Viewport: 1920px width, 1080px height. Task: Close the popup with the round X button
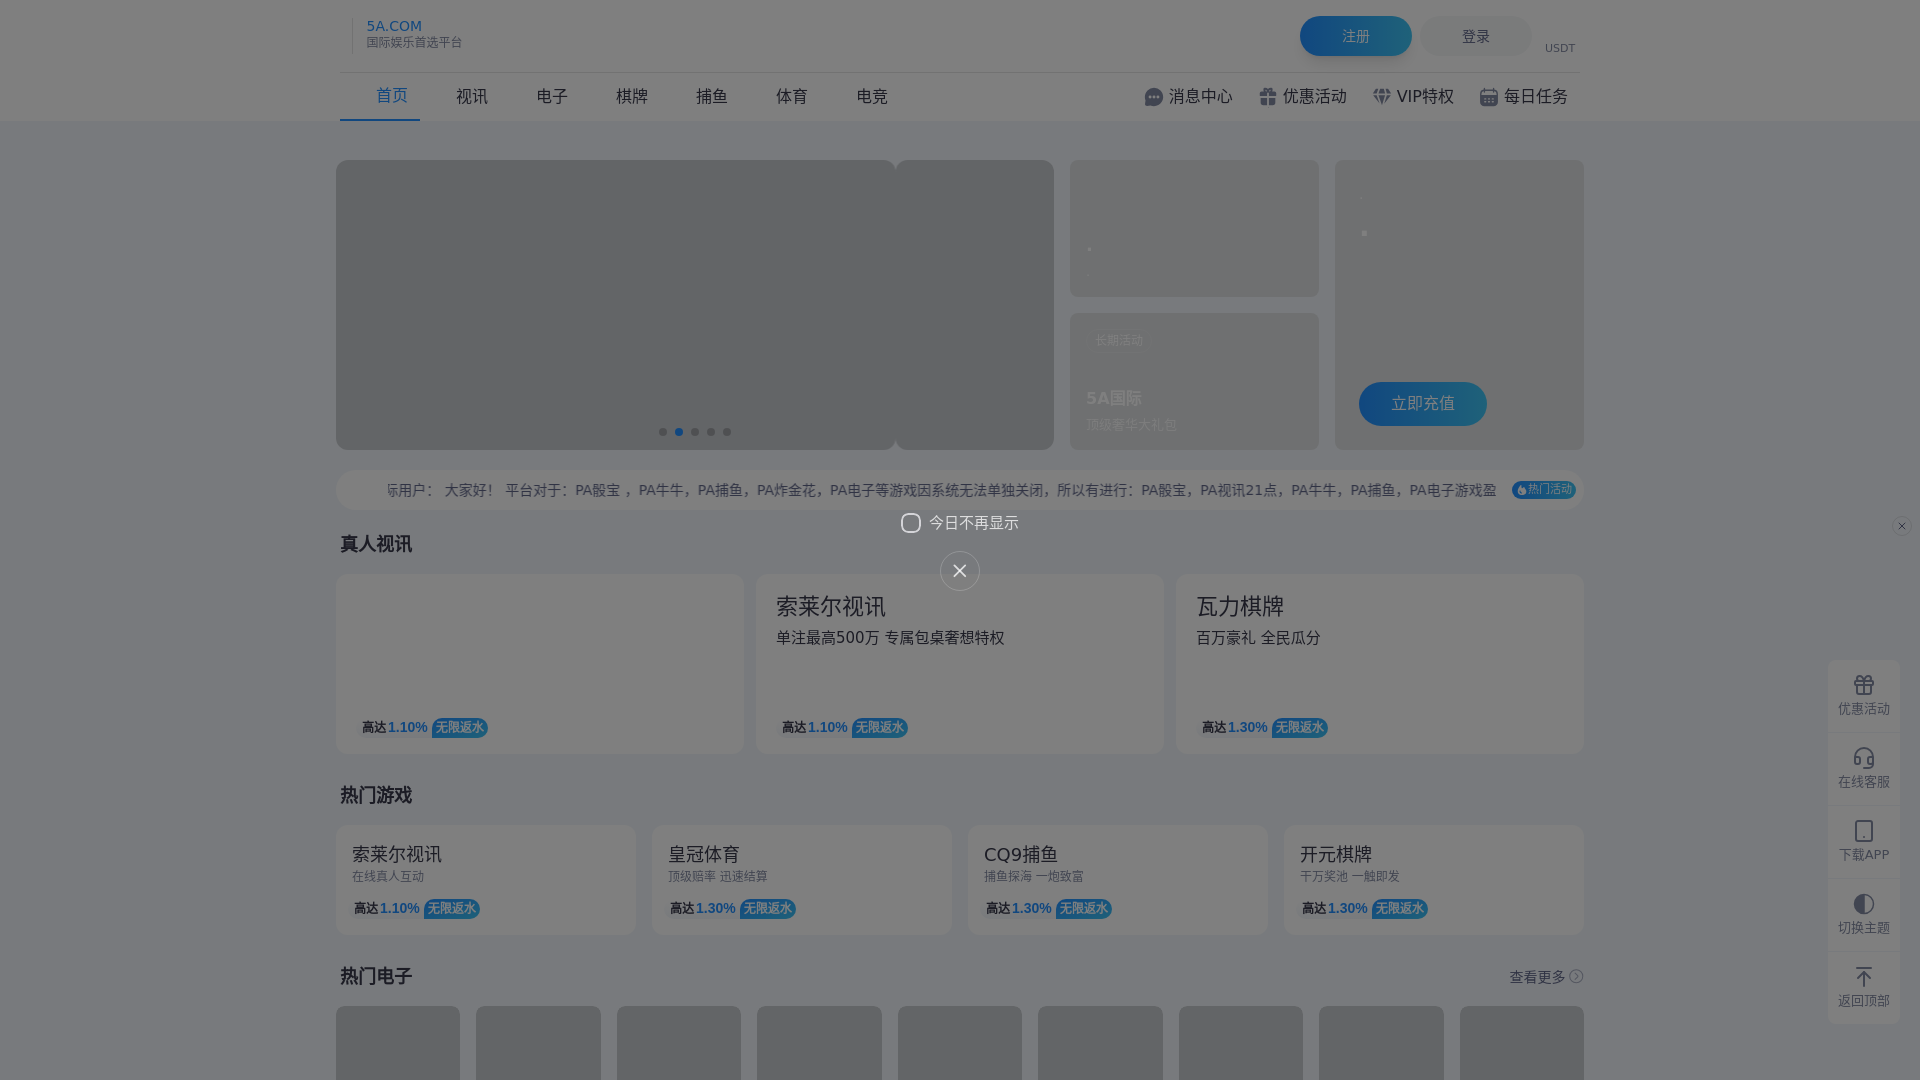coord(959,571)
